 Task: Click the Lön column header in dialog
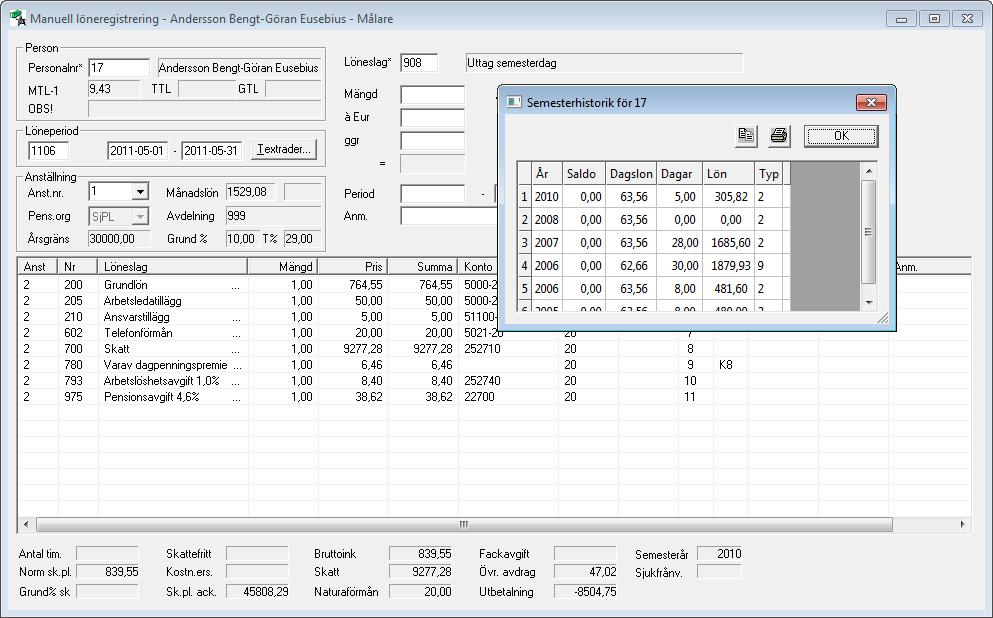pos(728,173)
